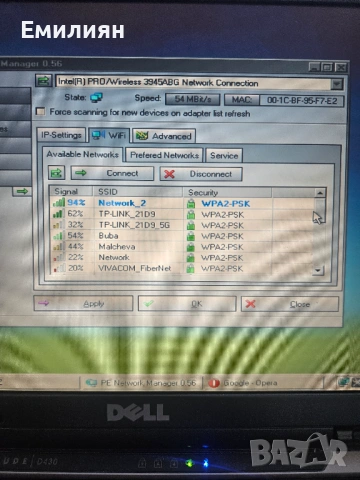
Task: Open PE Network Manager 0.56 taskbar item
Action: 141,383
